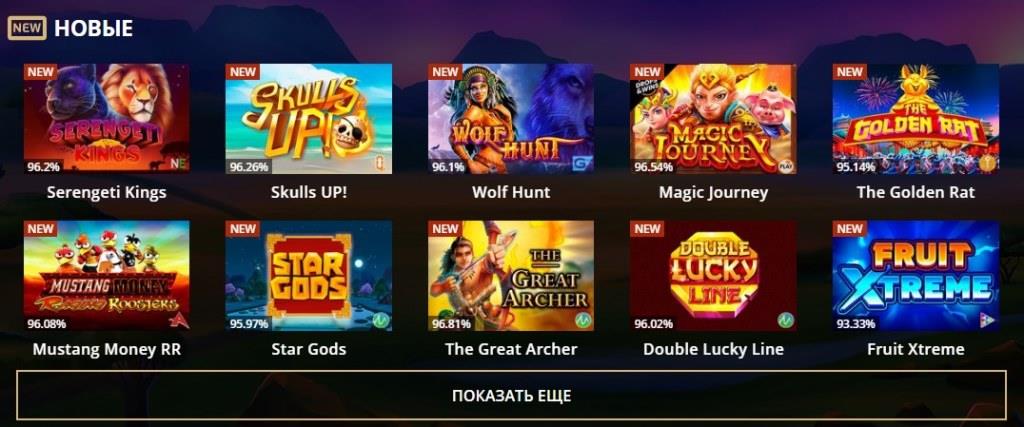Click the НОВЫЕ section heading
1024x427 pixels.
(93, 28)
